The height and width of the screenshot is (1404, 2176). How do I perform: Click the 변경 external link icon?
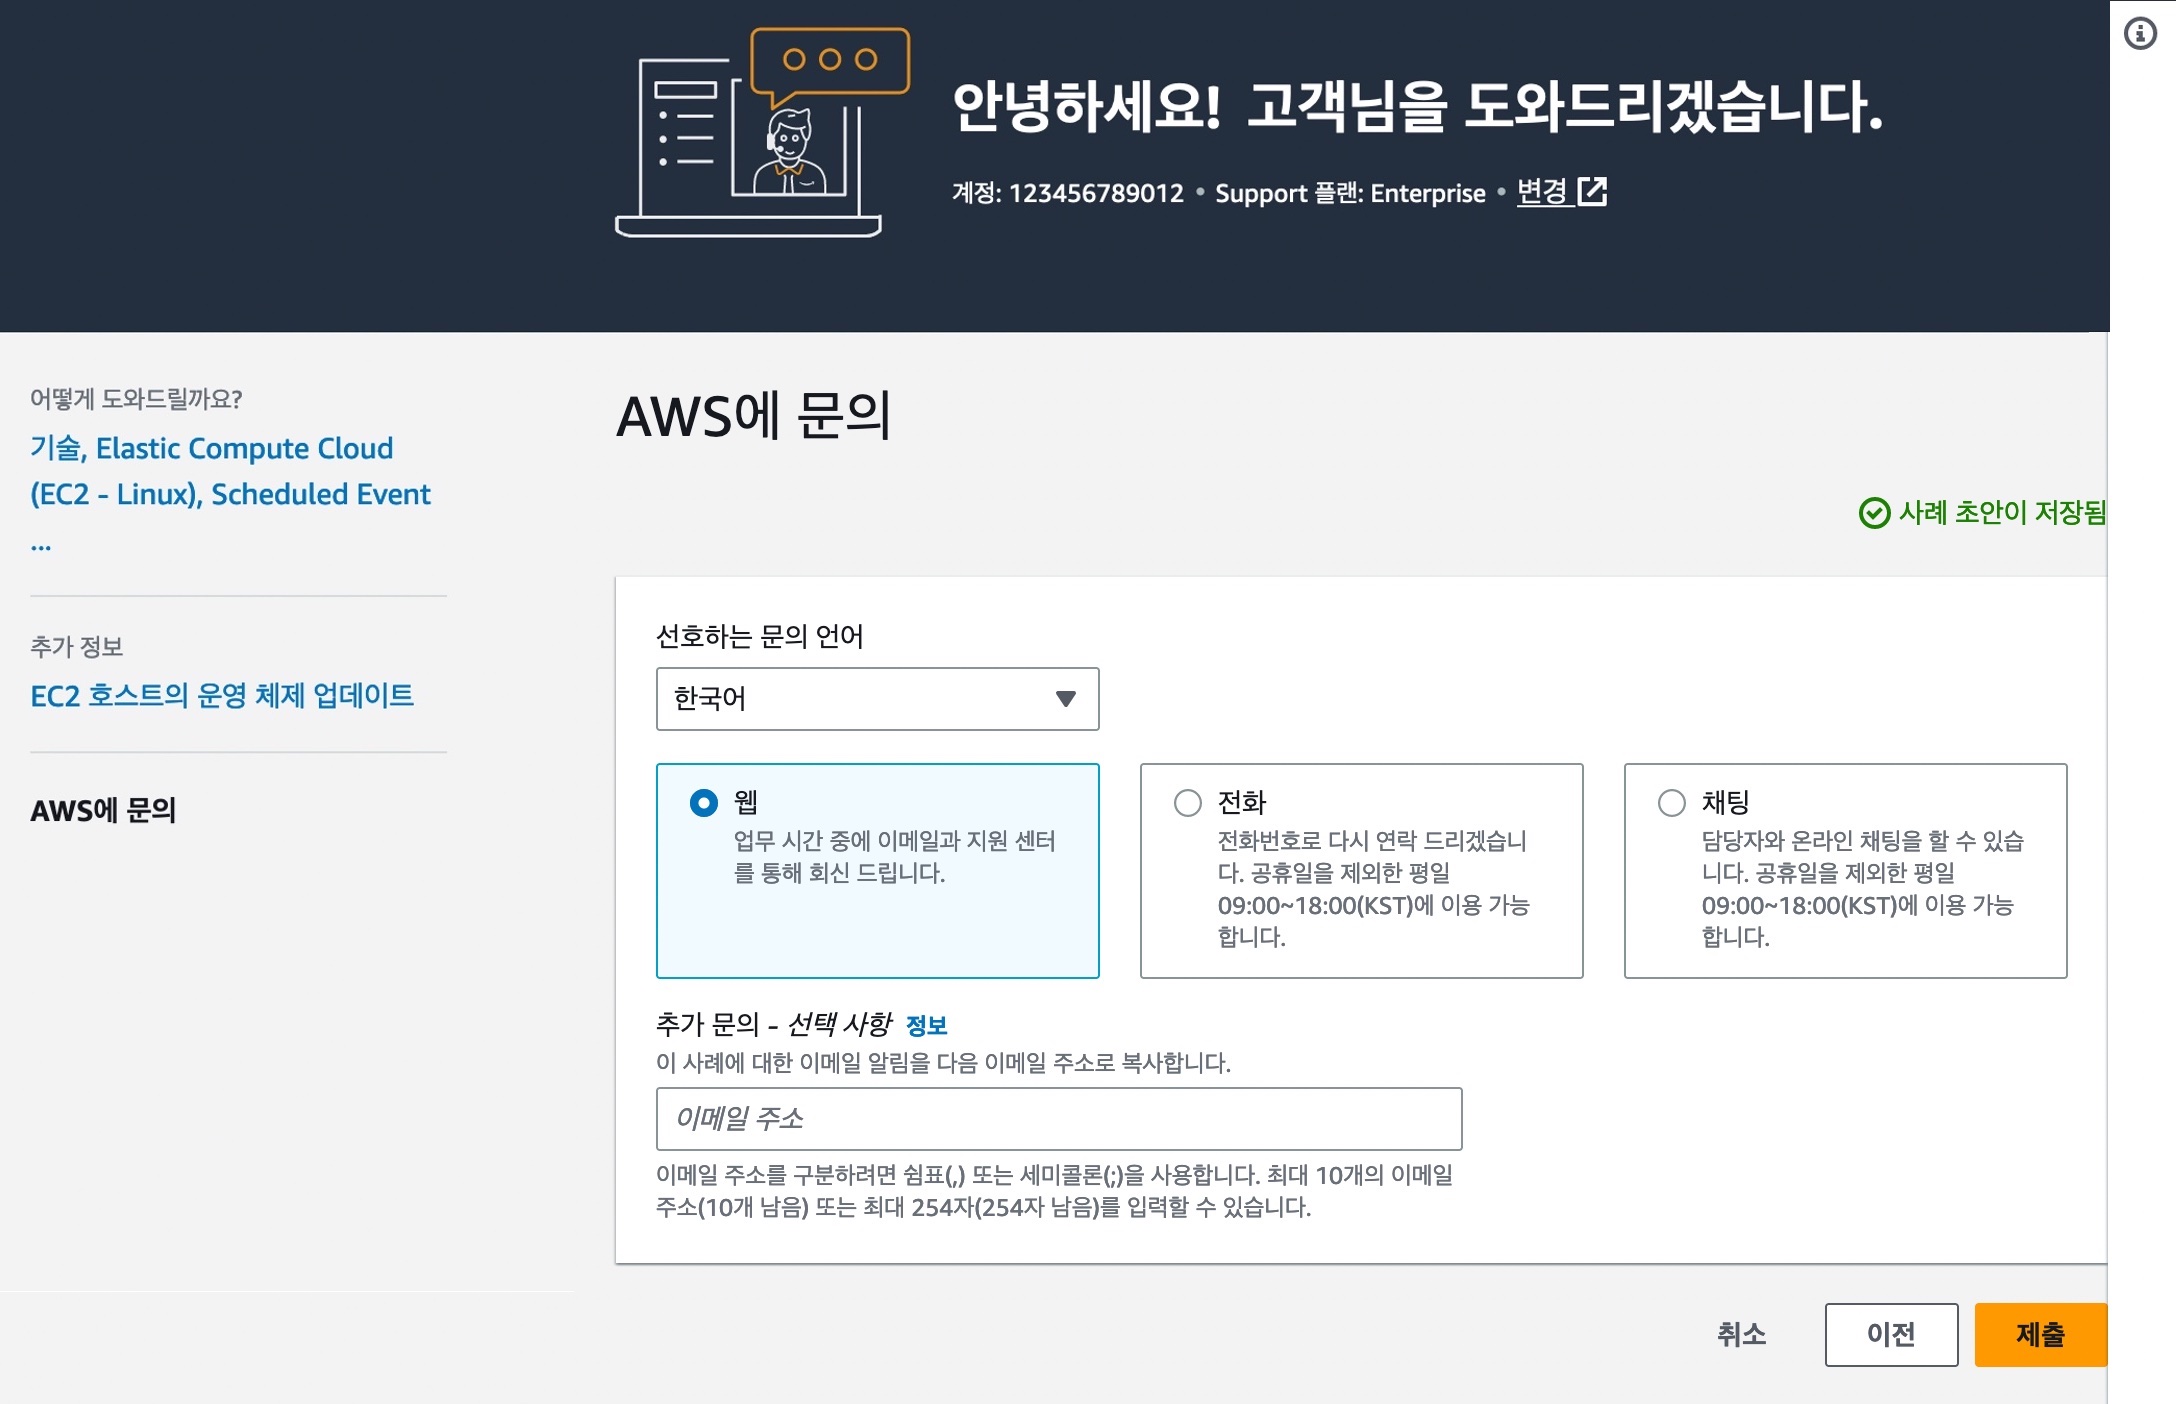(1592, 191)
